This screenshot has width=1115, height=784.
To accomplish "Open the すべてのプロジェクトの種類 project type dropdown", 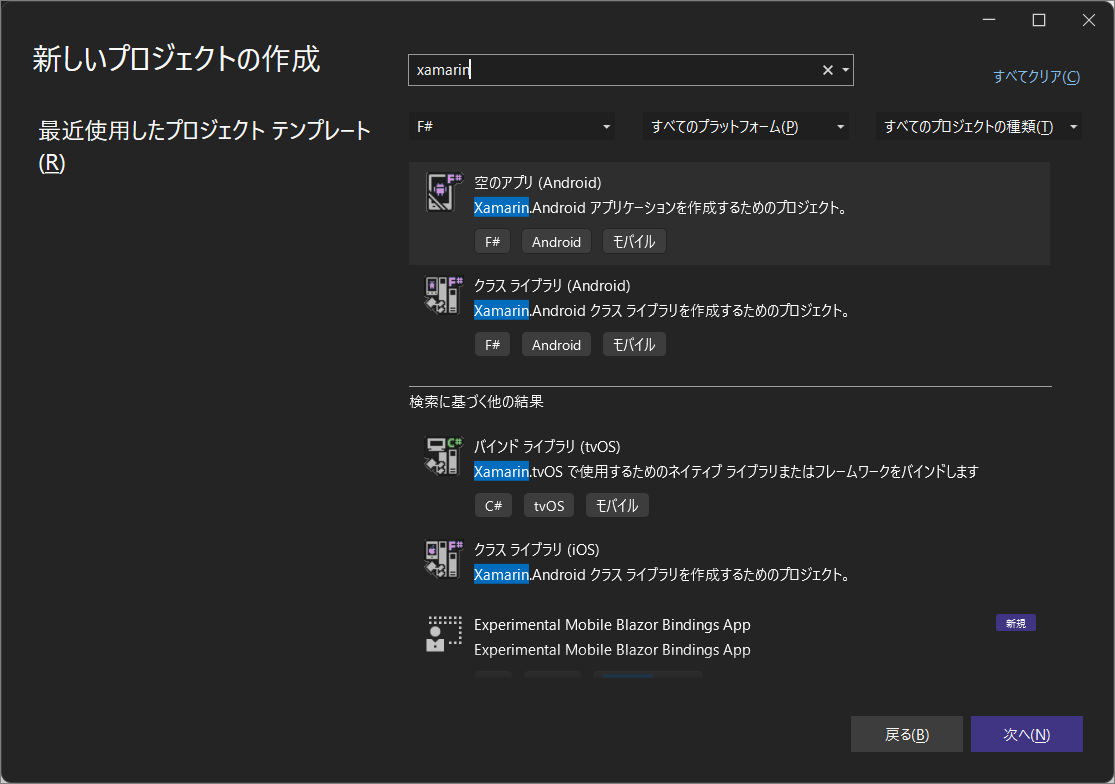I will [x=978, y=127].
